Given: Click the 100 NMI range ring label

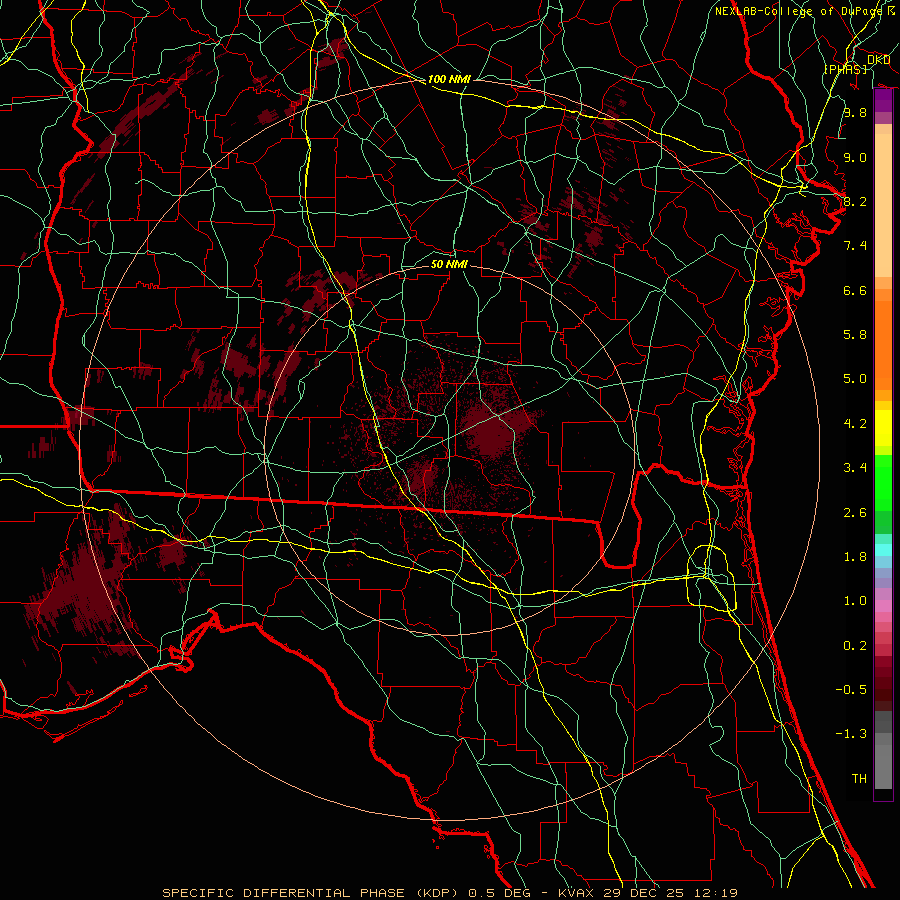Looking at the screenshot, I should click(449, 79).
